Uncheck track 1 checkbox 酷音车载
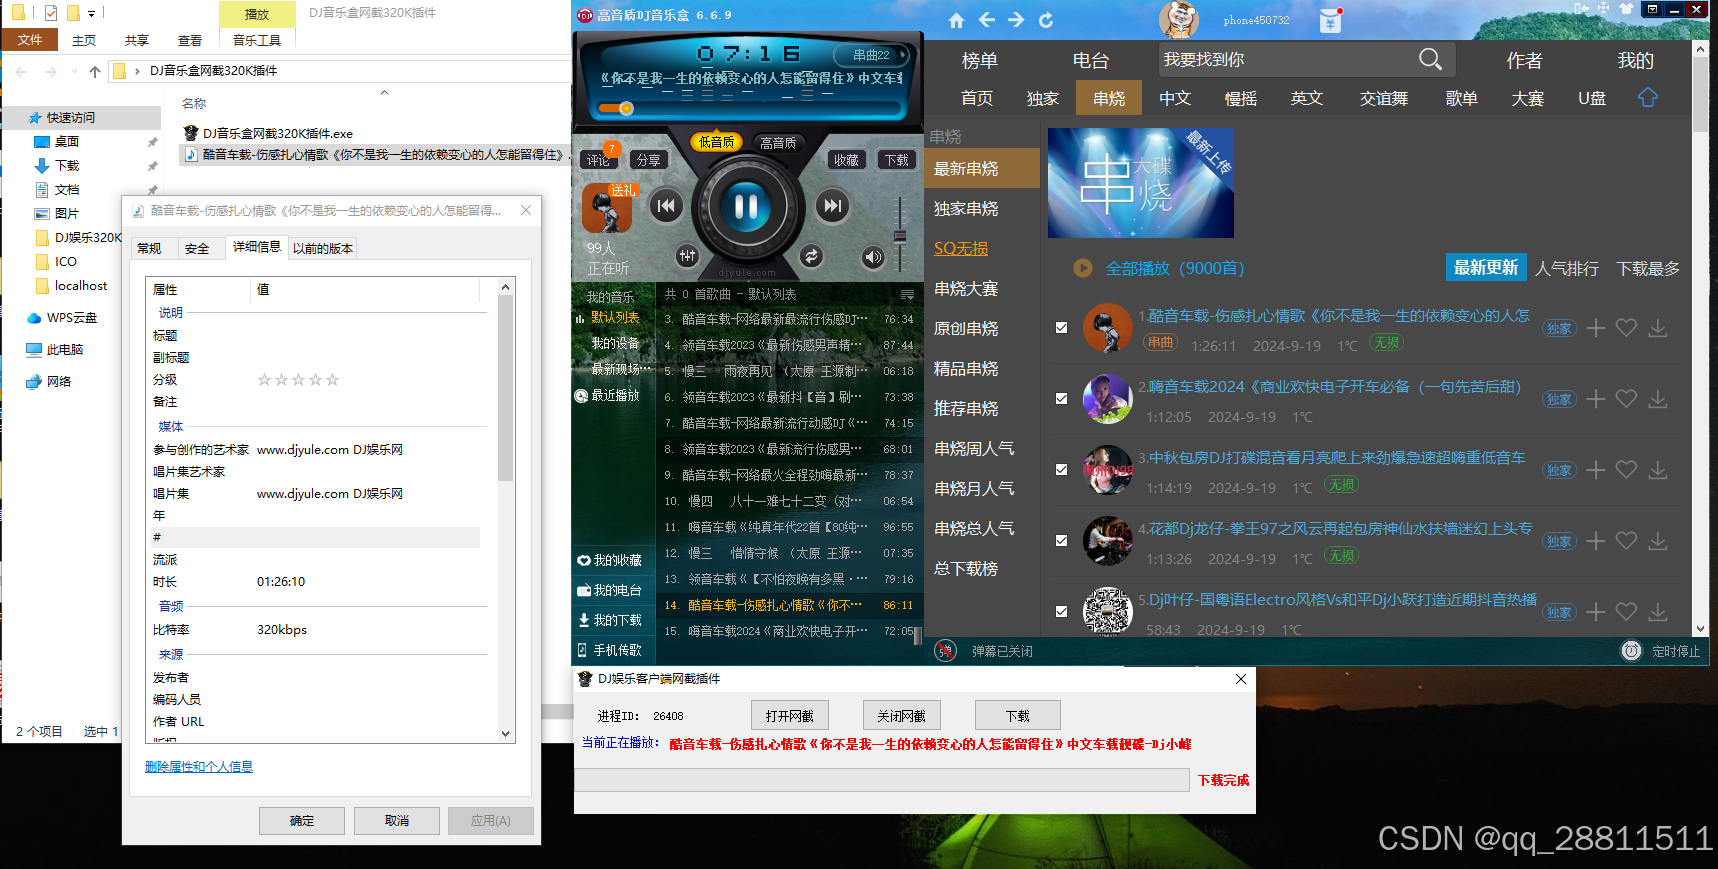The image size is (1718, 869). pyautogui.click(x=1061, y=328)
